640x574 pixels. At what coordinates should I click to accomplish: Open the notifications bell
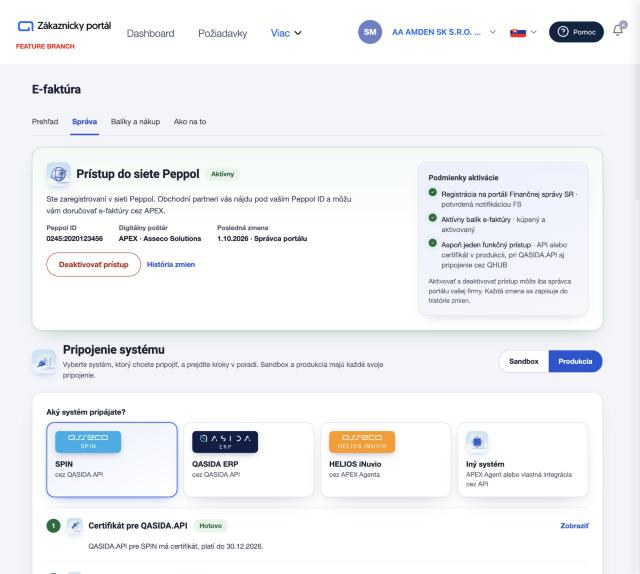click(x=618, y=30)
